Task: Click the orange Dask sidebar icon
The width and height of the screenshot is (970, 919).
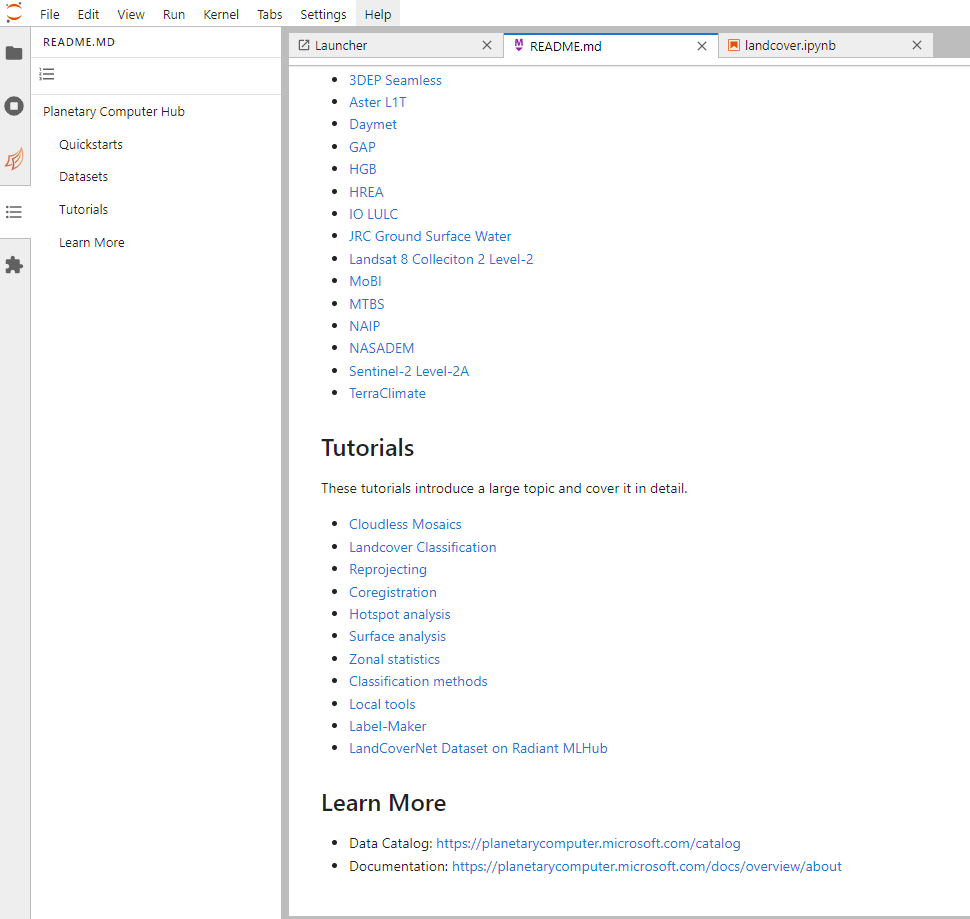Action: [14, 159]
